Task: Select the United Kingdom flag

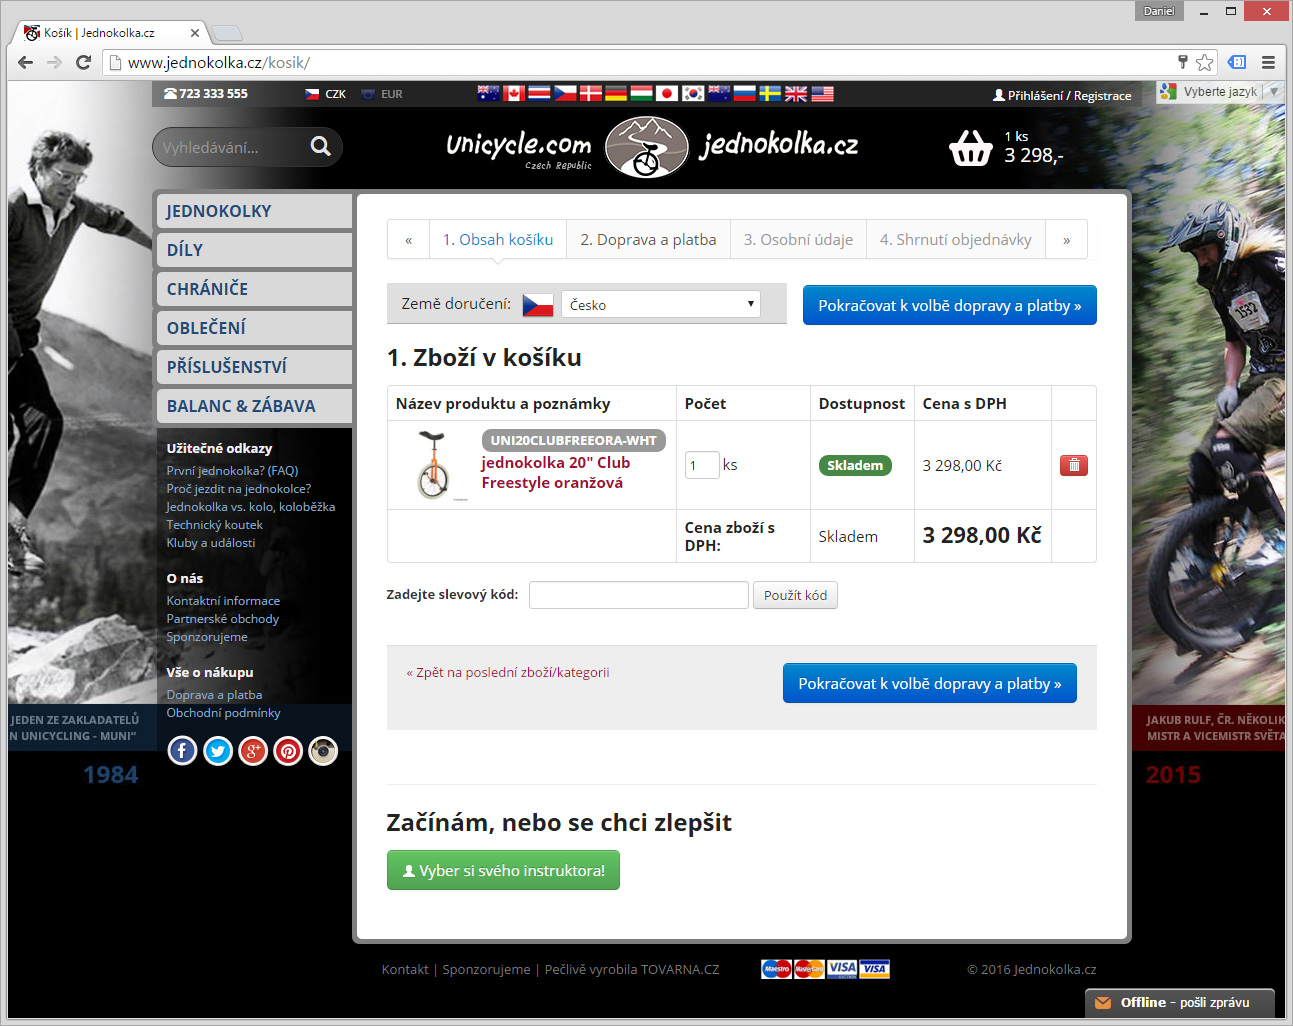Action: tap(796, 93)
